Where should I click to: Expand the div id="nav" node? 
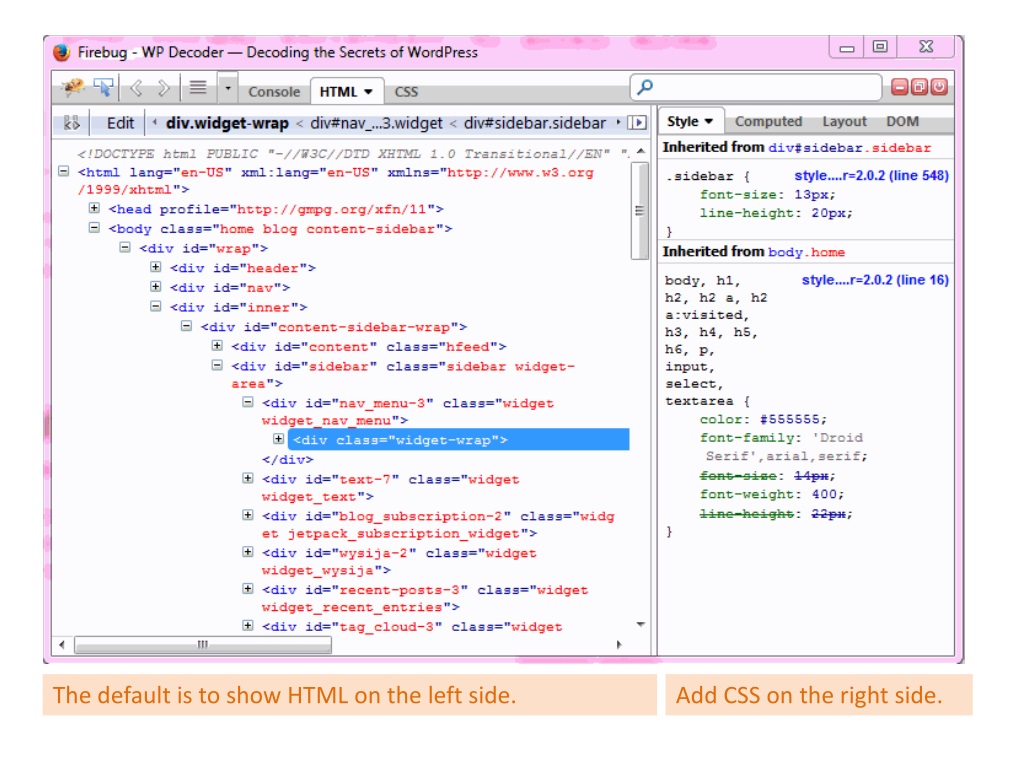tap(155, 287)
